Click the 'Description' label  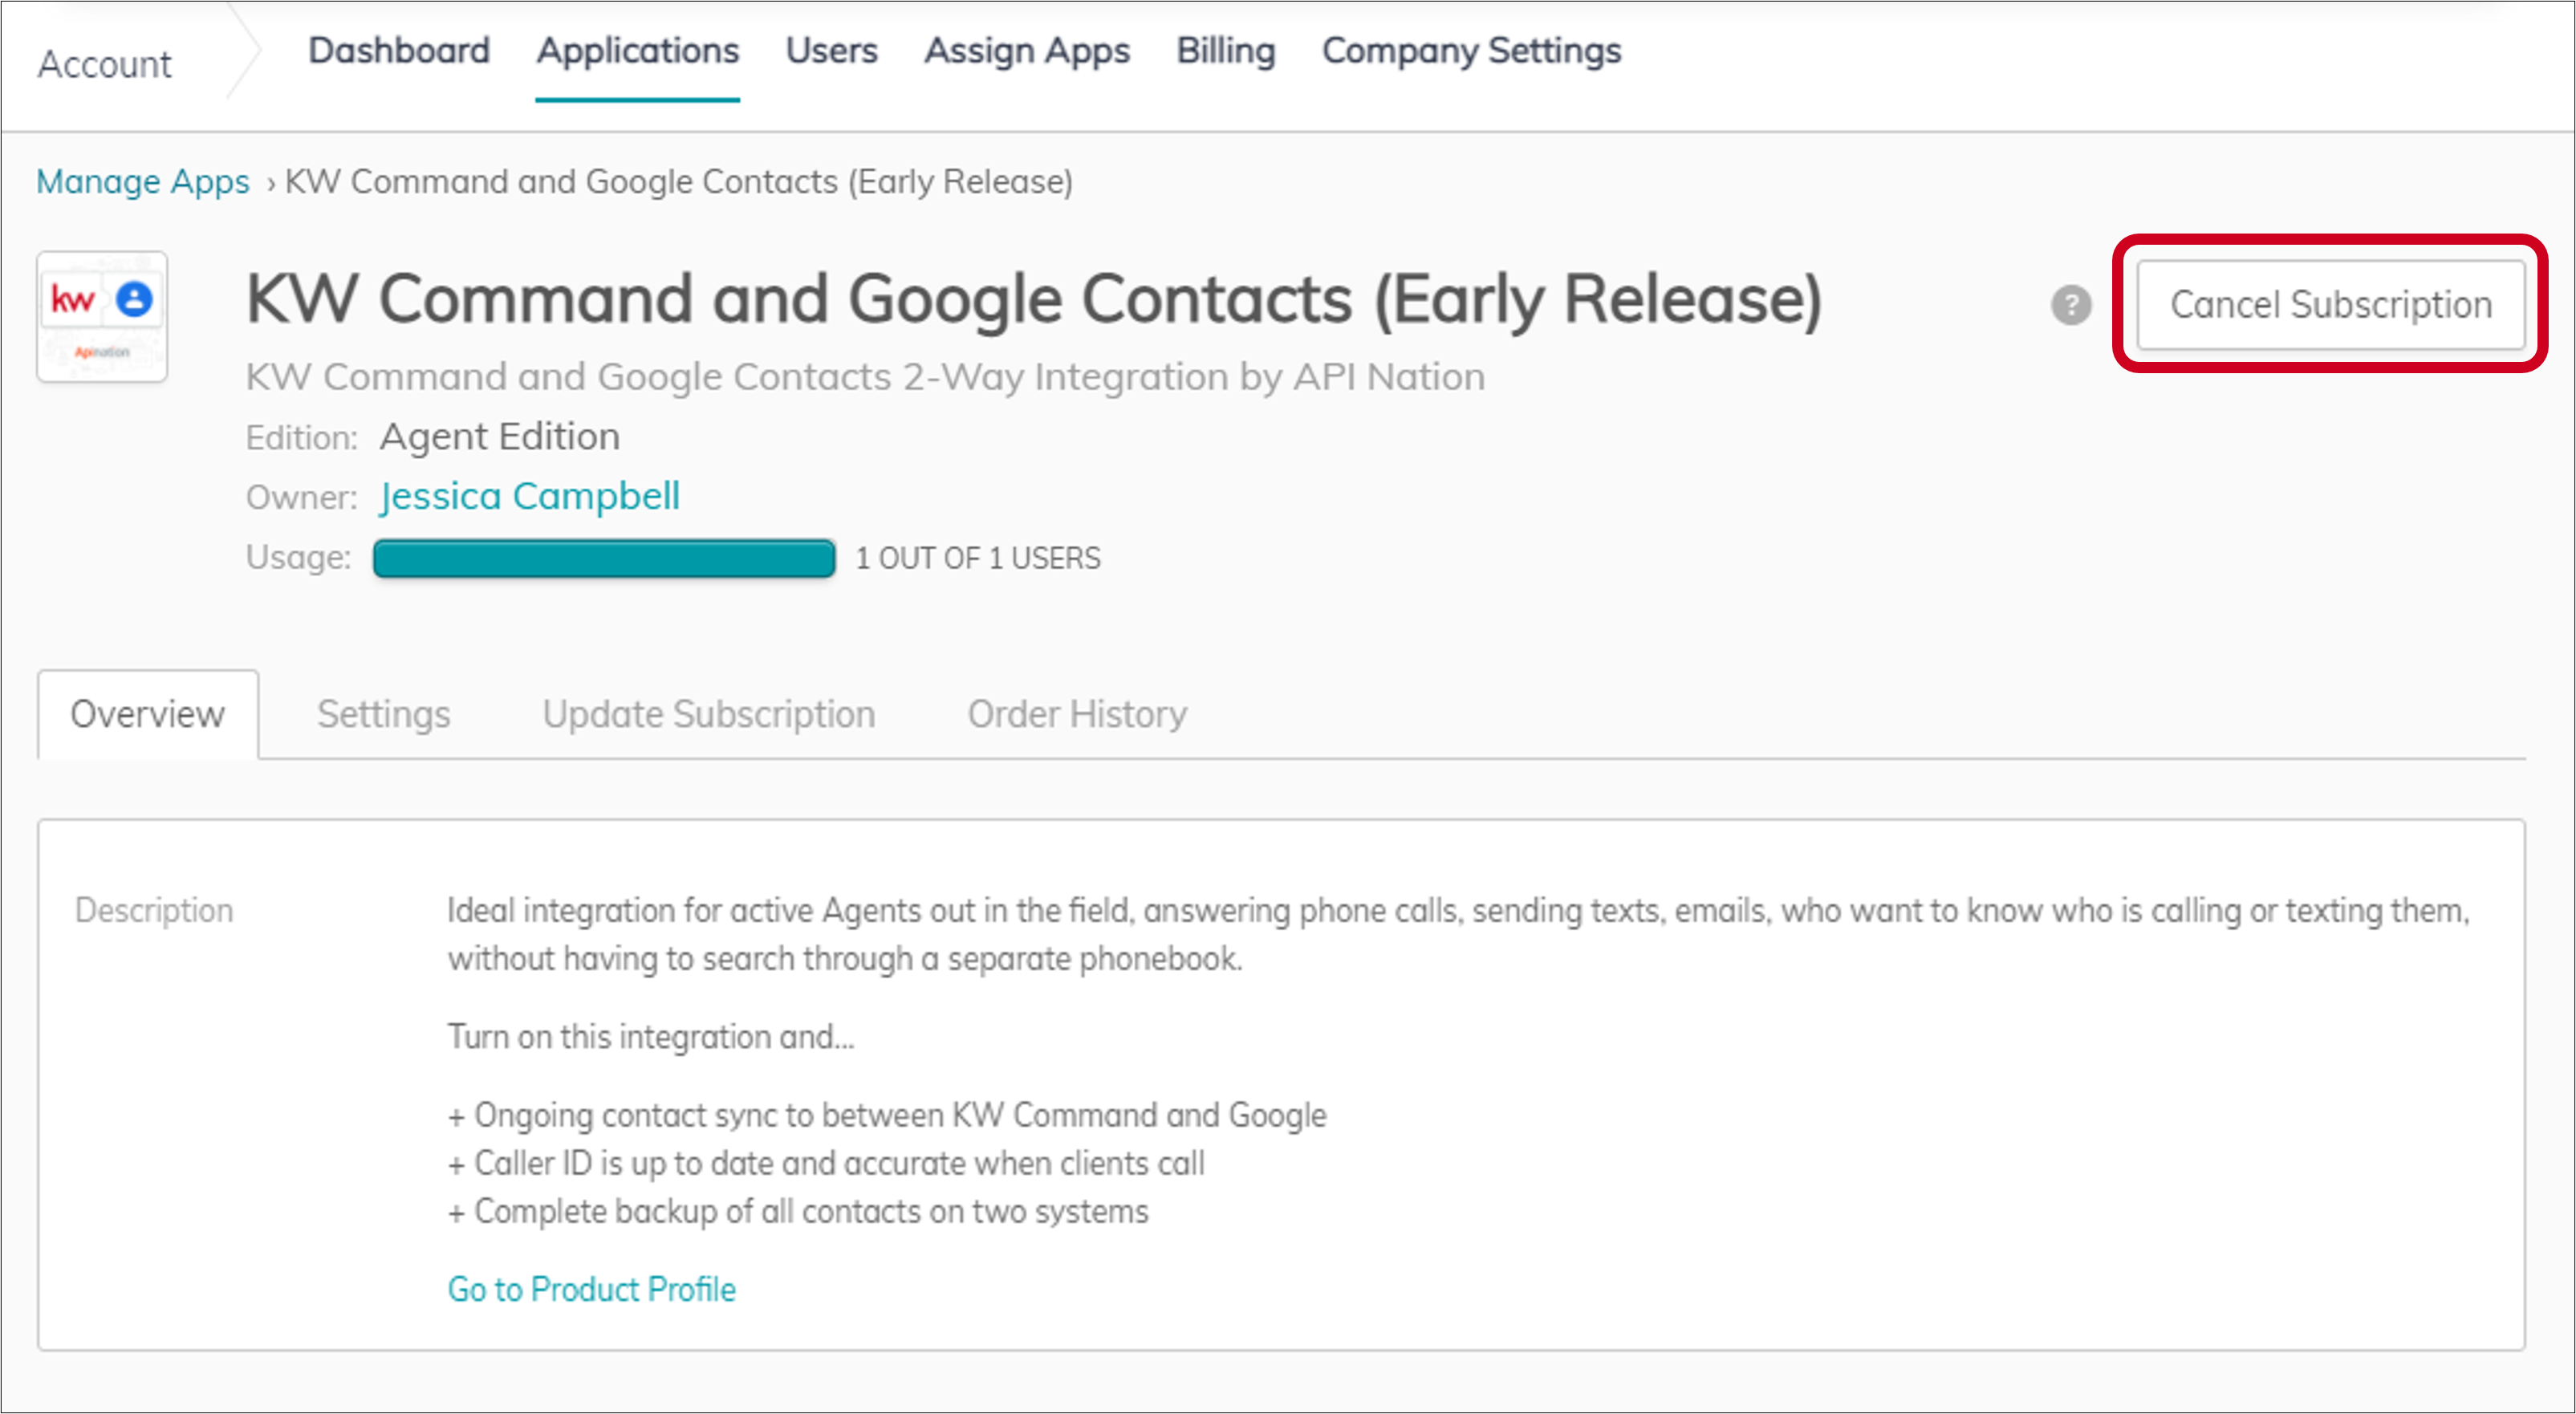click(154, 910)
